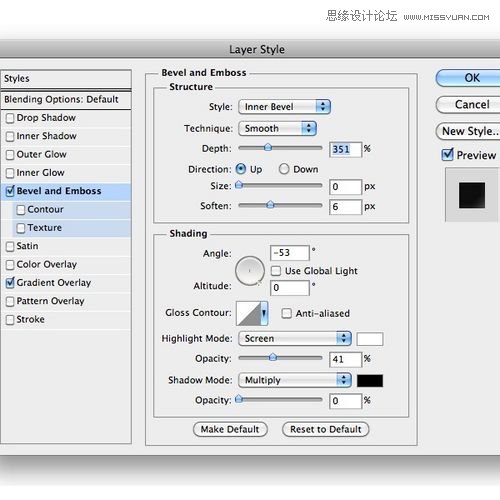500x500 pixels.
Task: Click the Soften slider handle
Action: (270, 204)
